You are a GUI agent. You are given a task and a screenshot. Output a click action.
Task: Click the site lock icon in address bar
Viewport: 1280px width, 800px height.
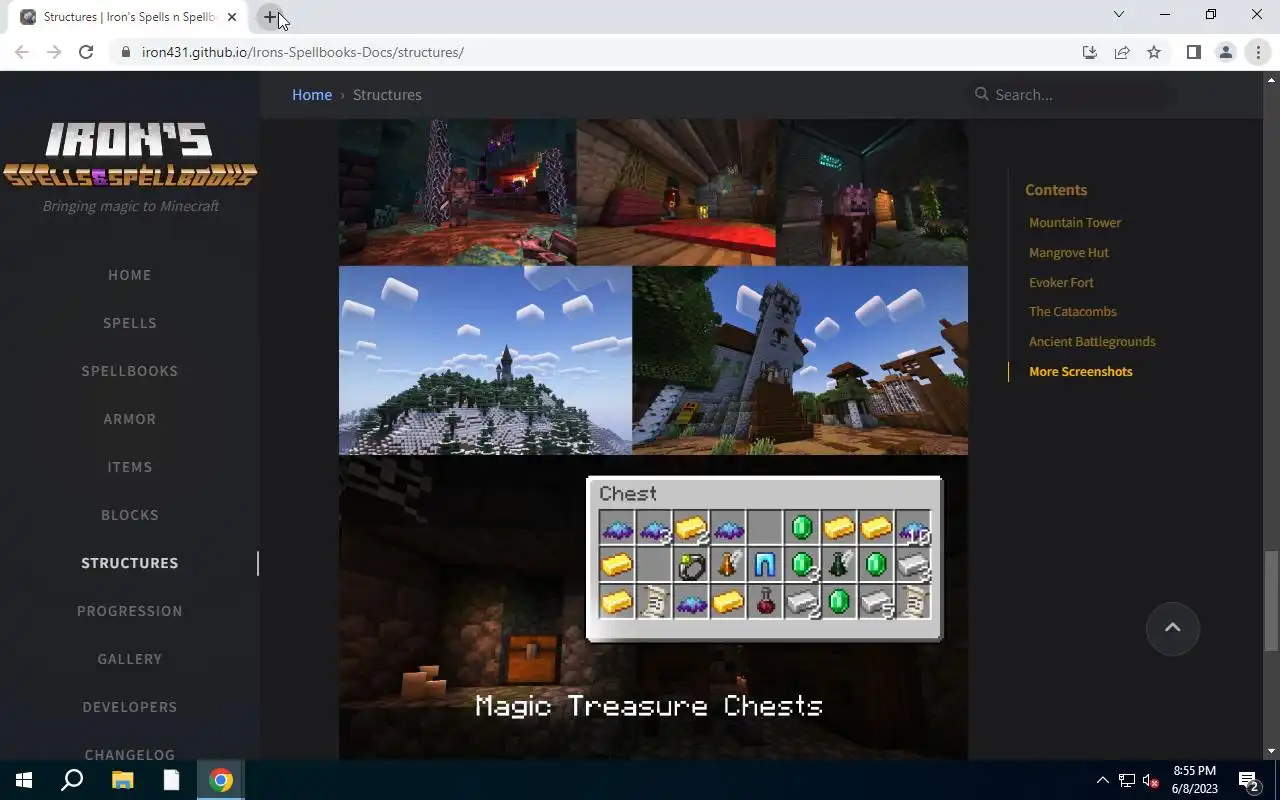point(126,52)
